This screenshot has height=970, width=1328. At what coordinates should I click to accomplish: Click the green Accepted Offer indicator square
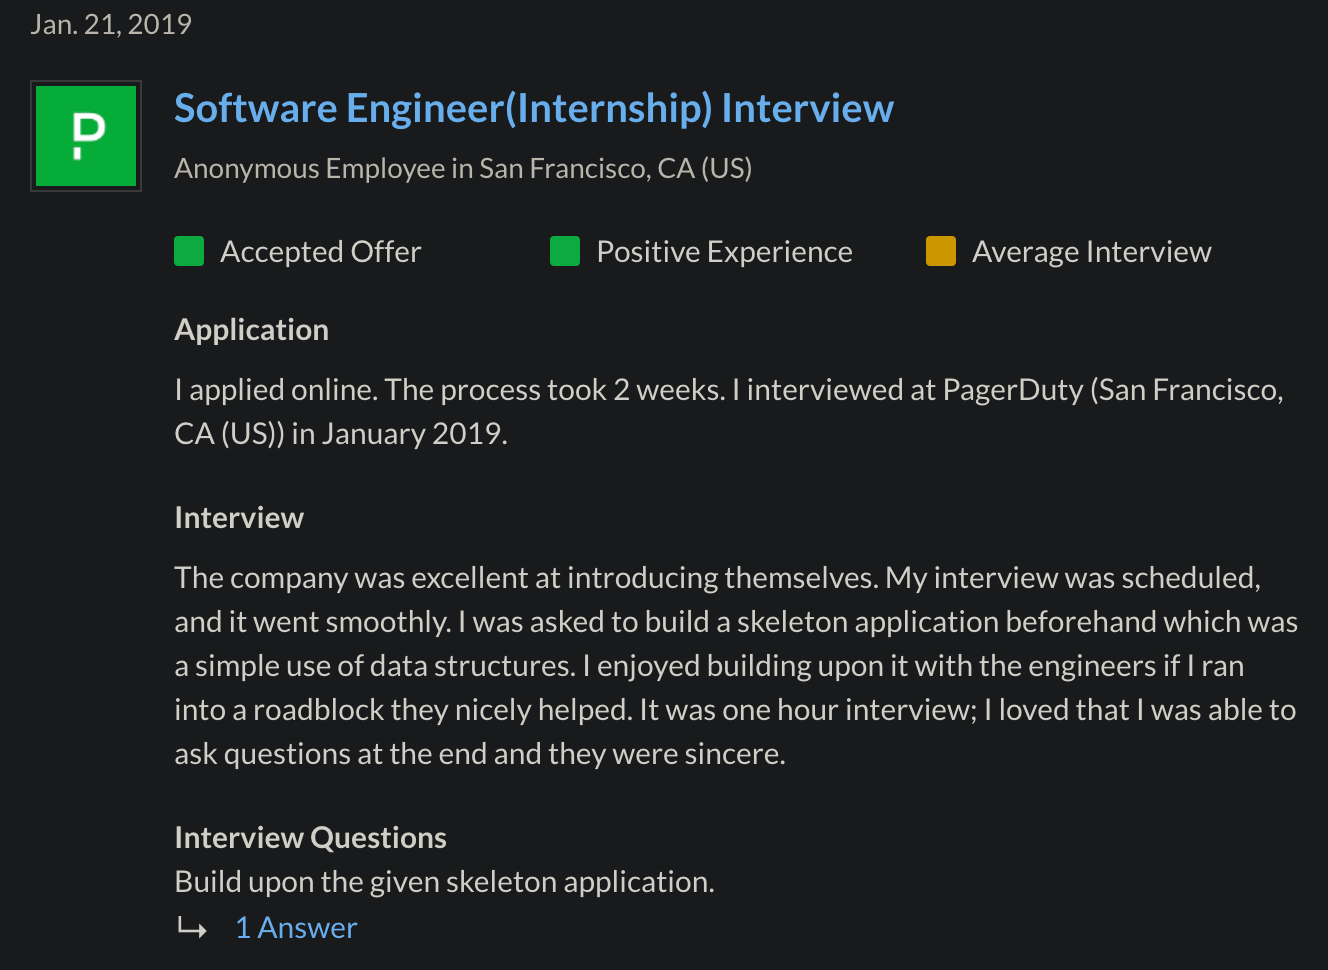pos(189,251)
